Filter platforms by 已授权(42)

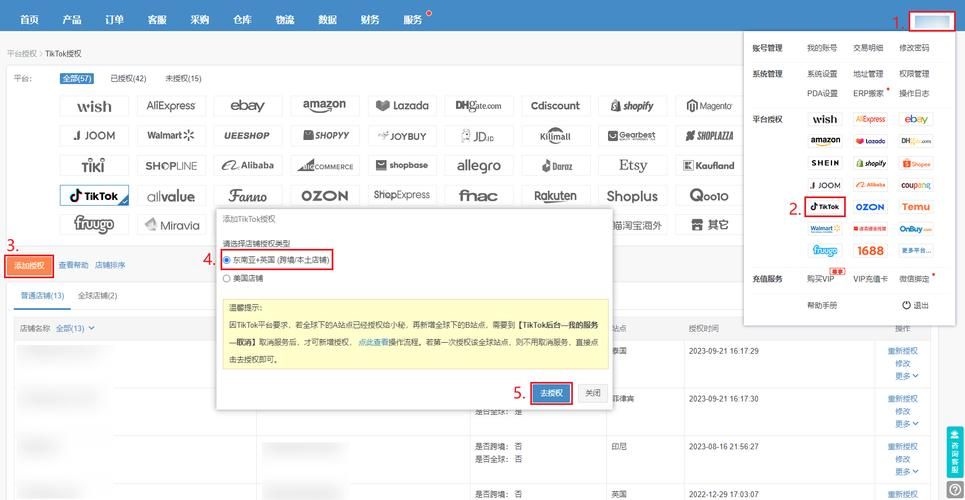[128, 79]
